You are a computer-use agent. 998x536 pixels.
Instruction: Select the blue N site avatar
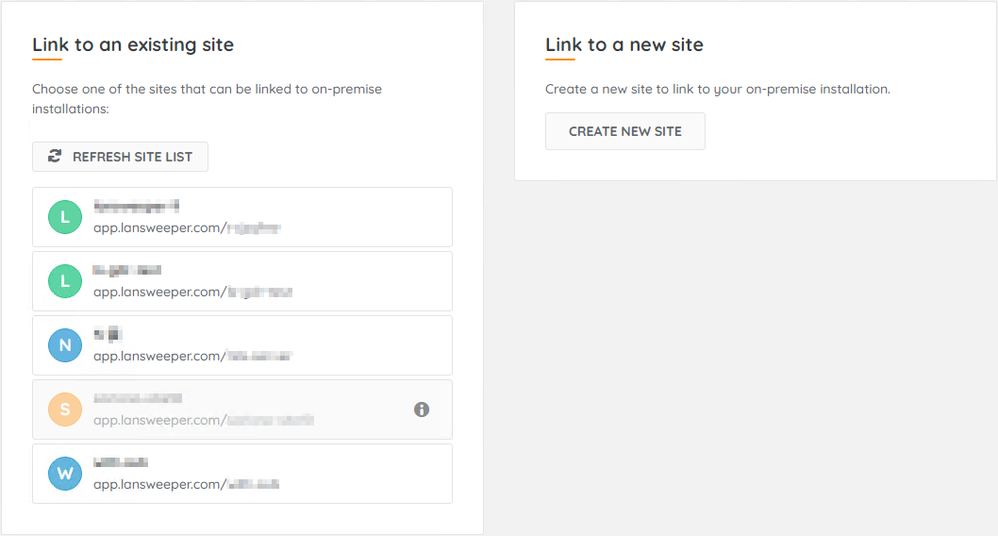pyautogui.click(x=65, y=345)
